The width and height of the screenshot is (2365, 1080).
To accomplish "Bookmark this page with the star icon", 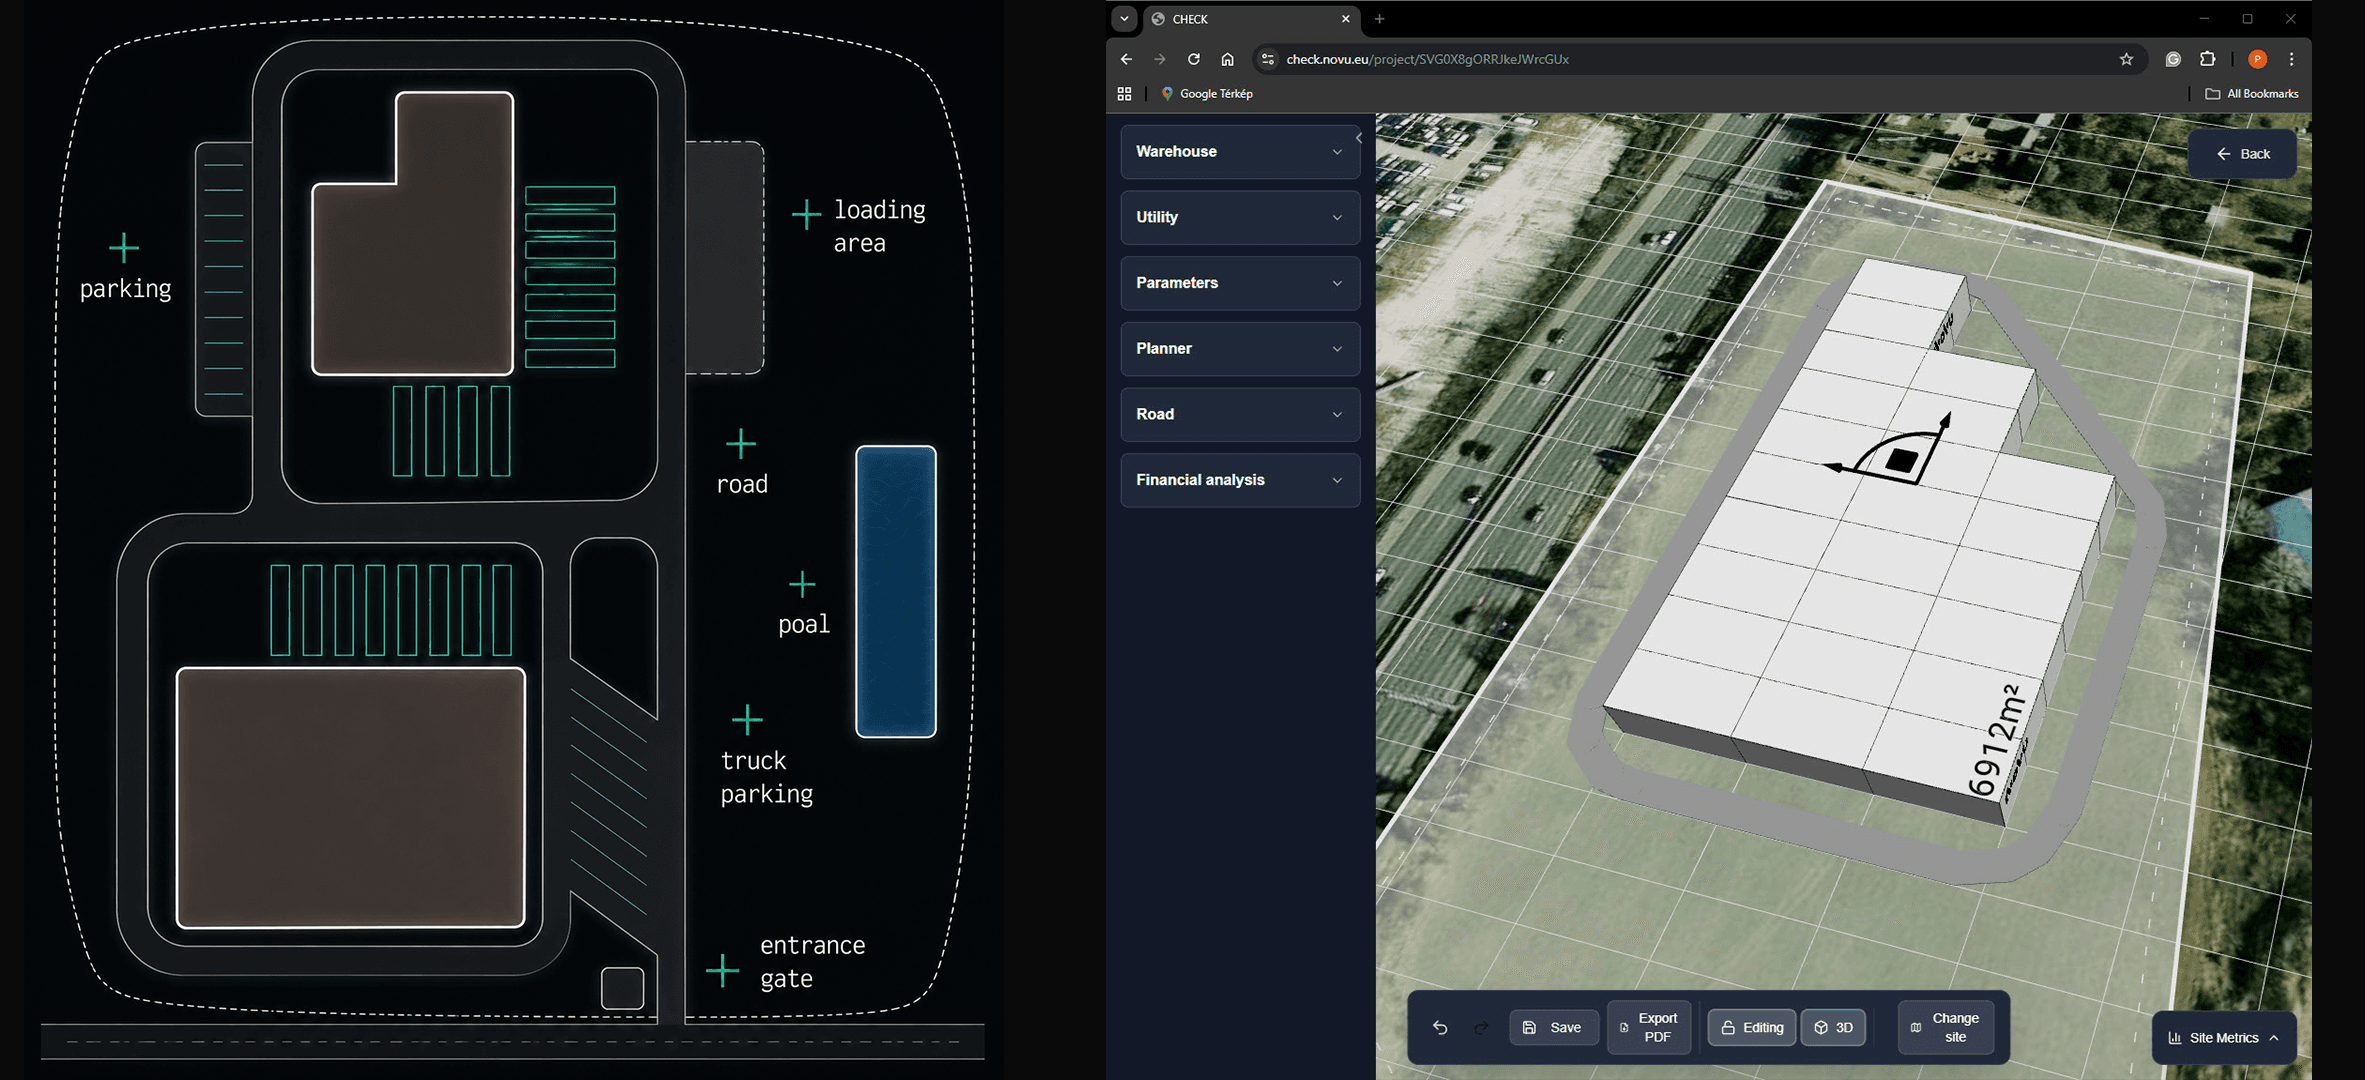I will [x=2126, y=59].
